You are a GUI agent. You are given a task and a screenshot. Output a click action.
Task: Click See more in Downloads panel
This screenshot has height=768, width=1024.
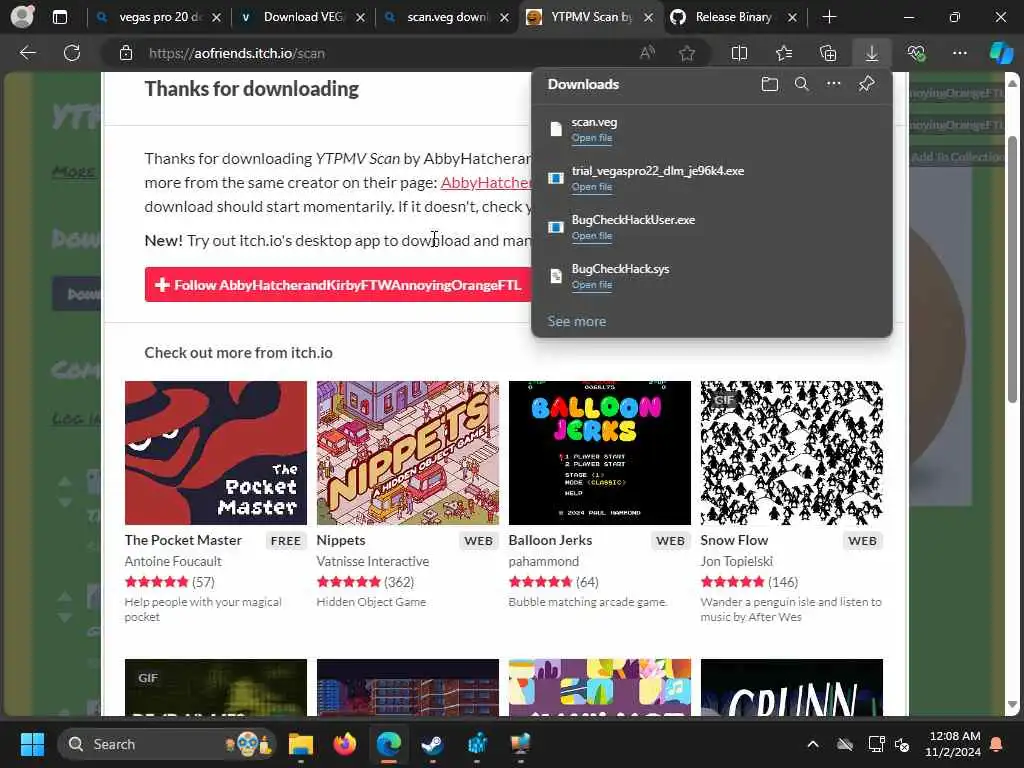tap(577, 321)
